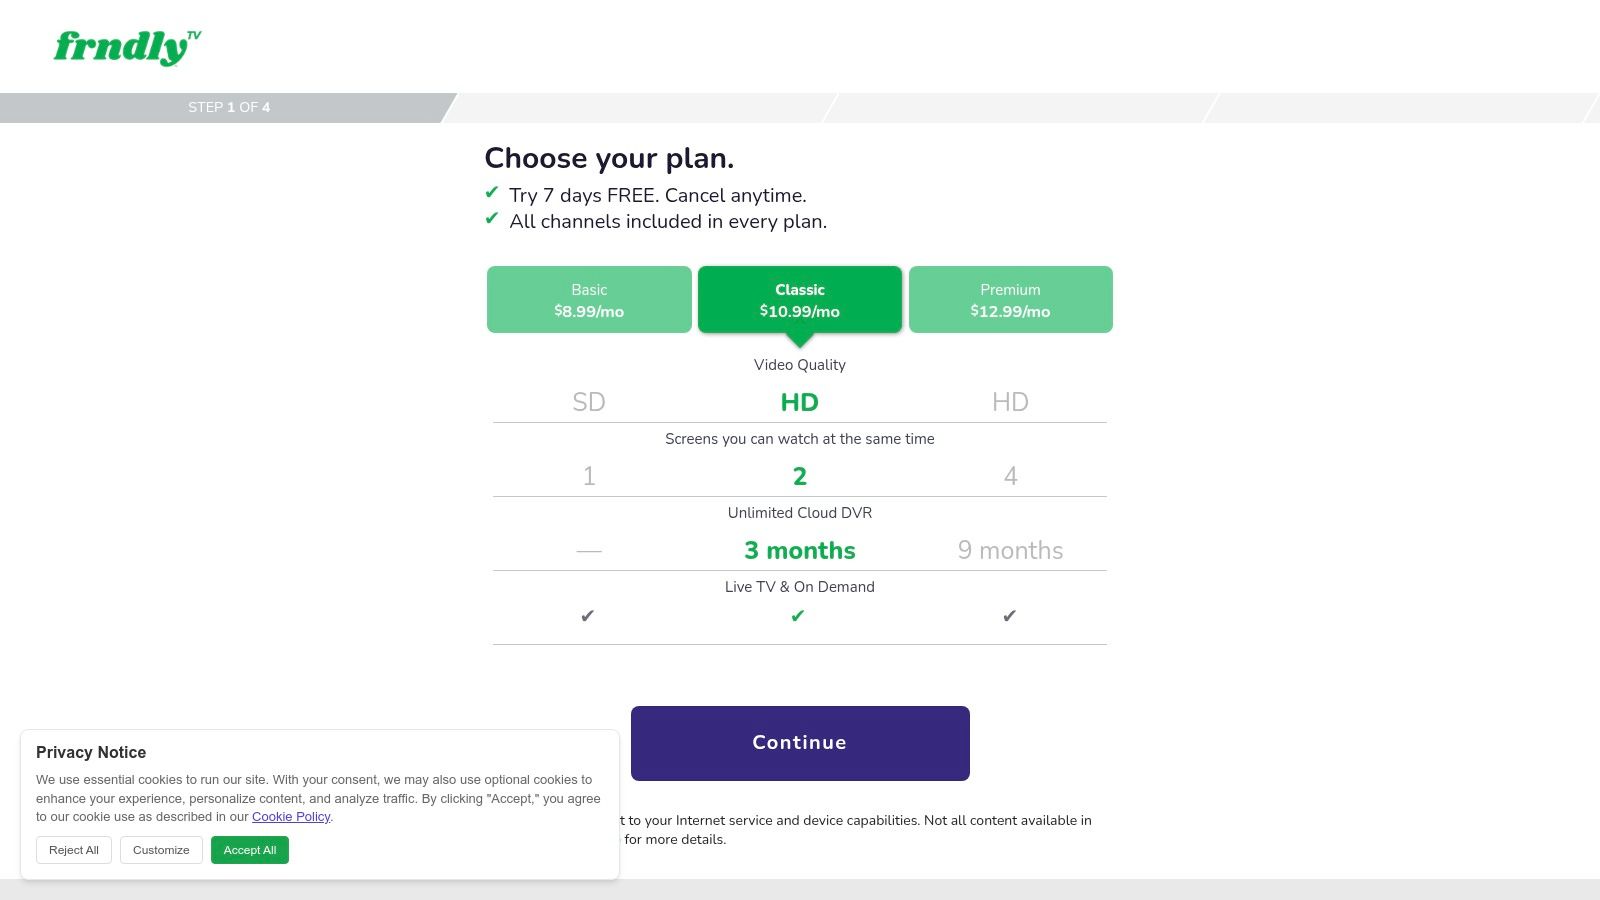Select the Basic $8.99/mo plan
Viewport: 1600px width, 900px height.
[589, 300]
